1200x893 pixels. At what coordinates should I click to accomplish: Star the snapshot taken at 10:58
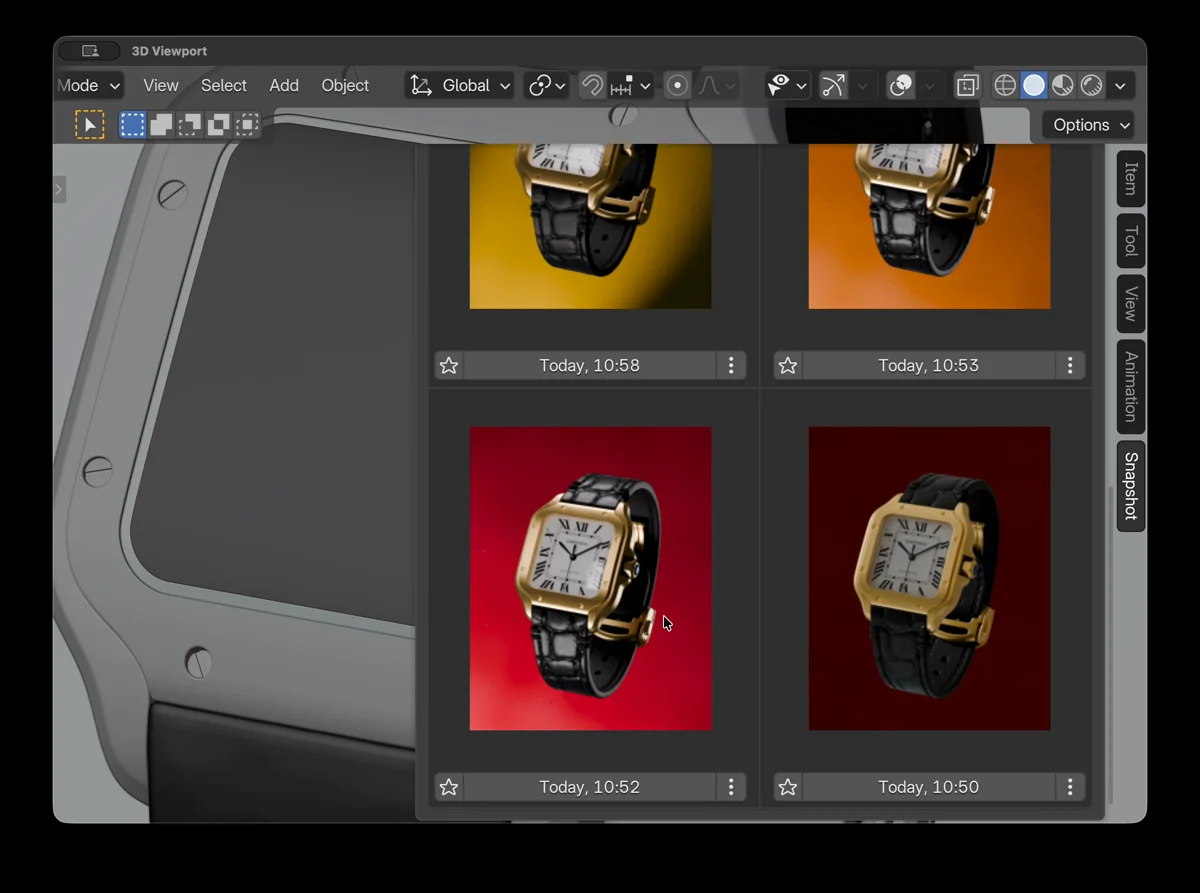pyautogui.click(x=448, y=365)
